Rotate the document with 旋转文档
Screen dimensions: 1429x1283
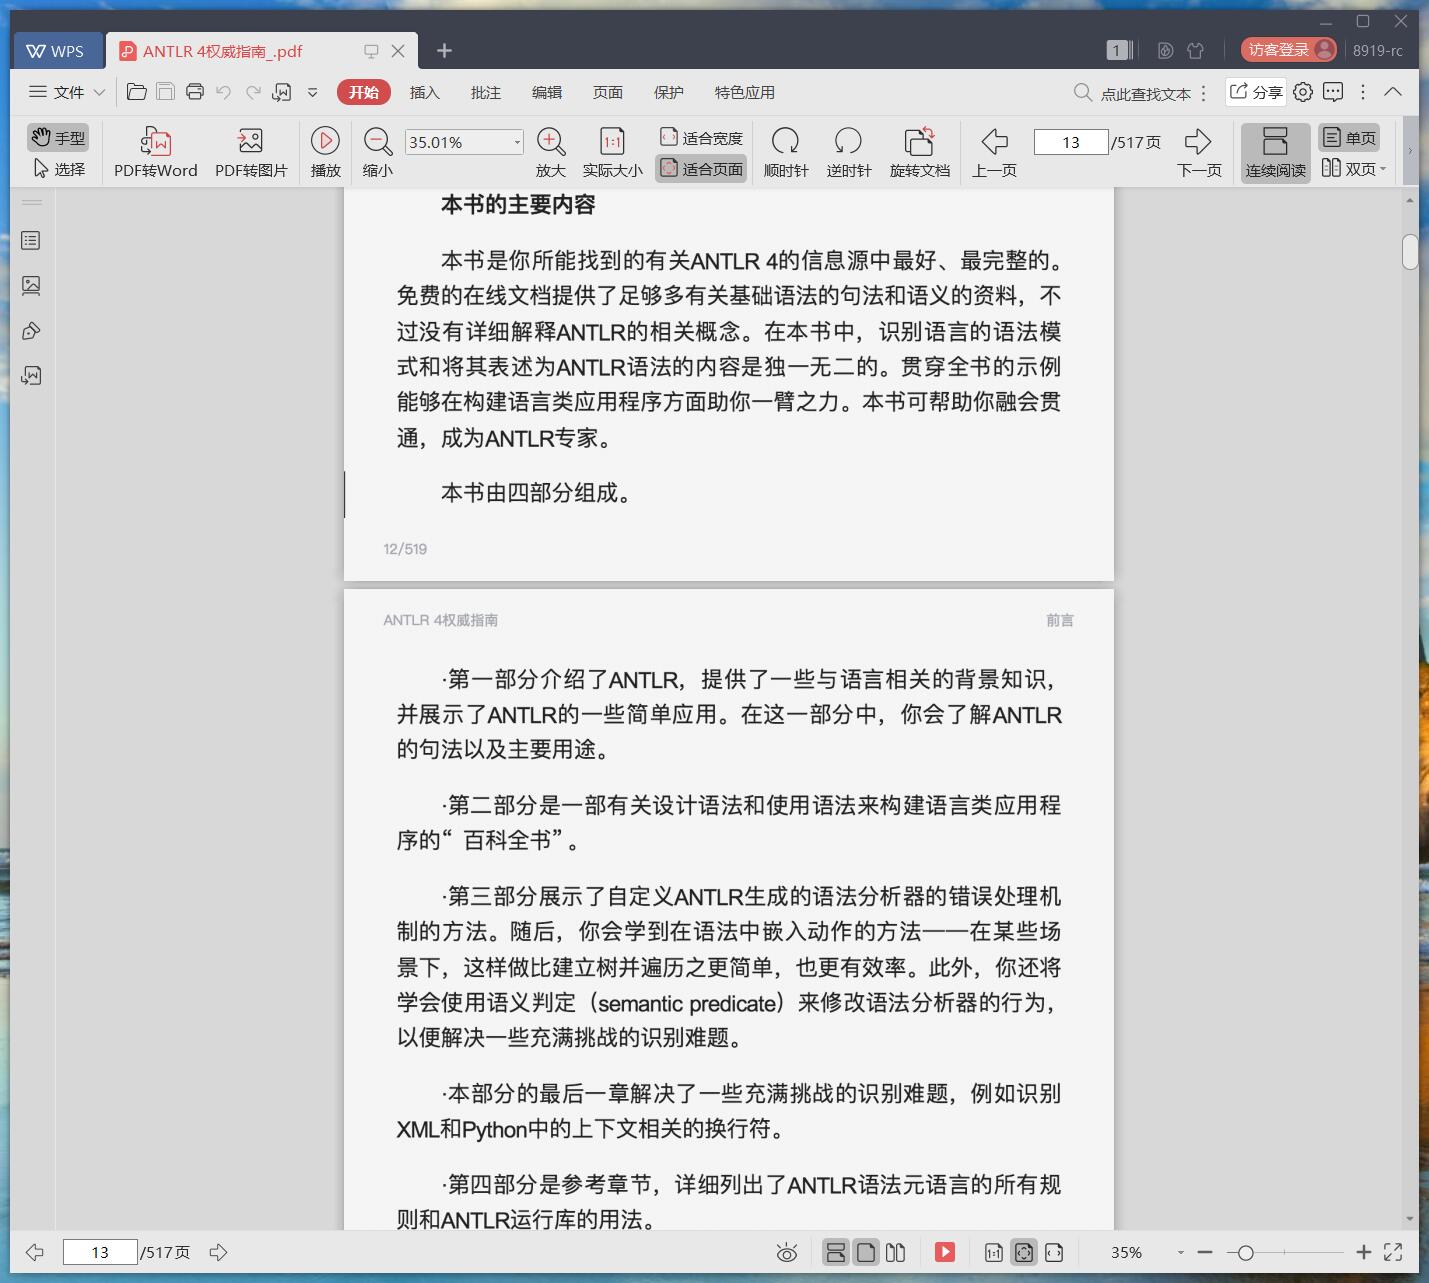point(919,150)
